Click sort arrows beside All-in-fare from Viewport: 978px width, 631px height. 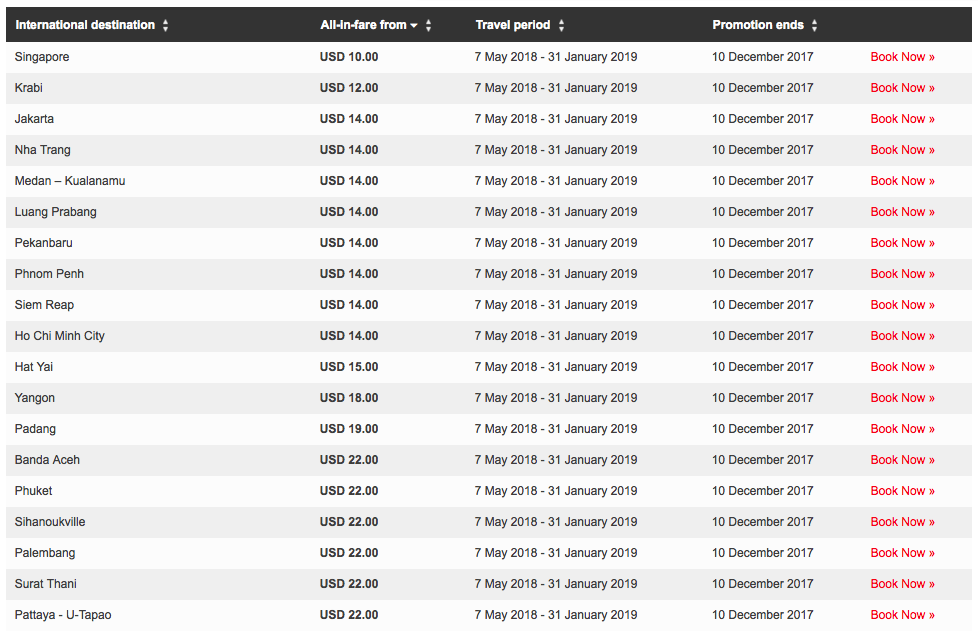pos(428,26)
